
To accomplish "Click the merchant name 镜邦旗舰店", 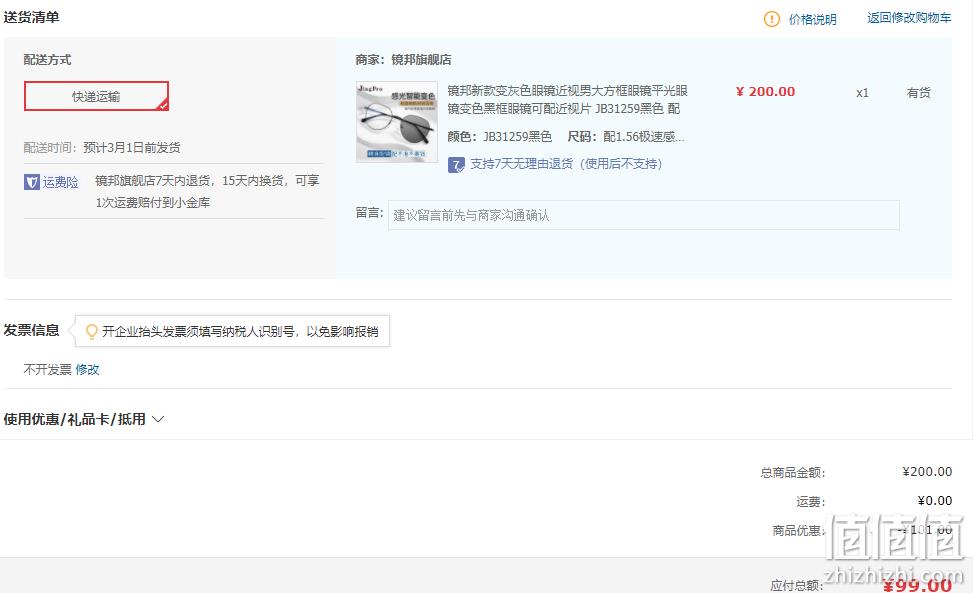I will tap(421, 60).
